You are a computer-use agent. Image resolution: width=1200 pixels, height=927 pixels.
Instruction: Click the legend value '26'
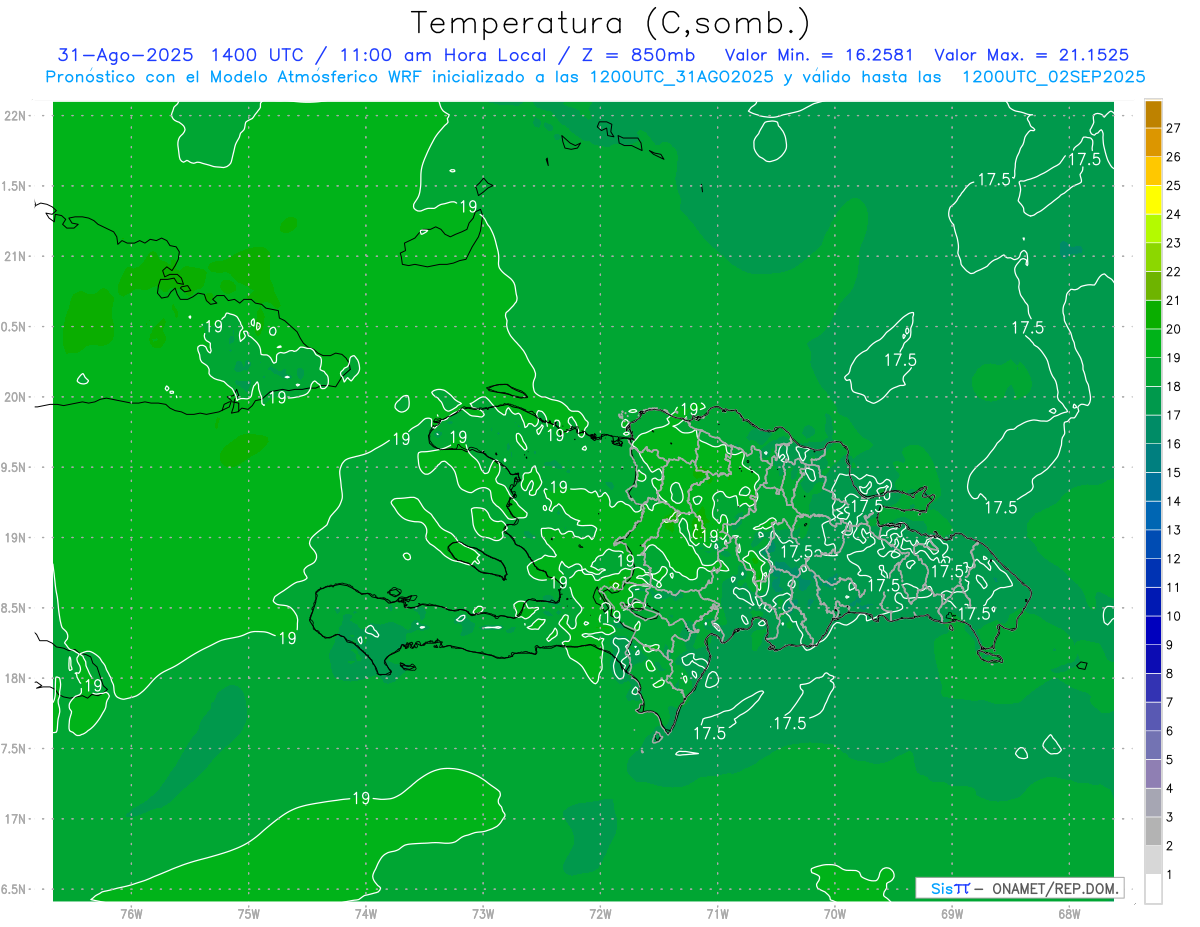coord(1174,156)
